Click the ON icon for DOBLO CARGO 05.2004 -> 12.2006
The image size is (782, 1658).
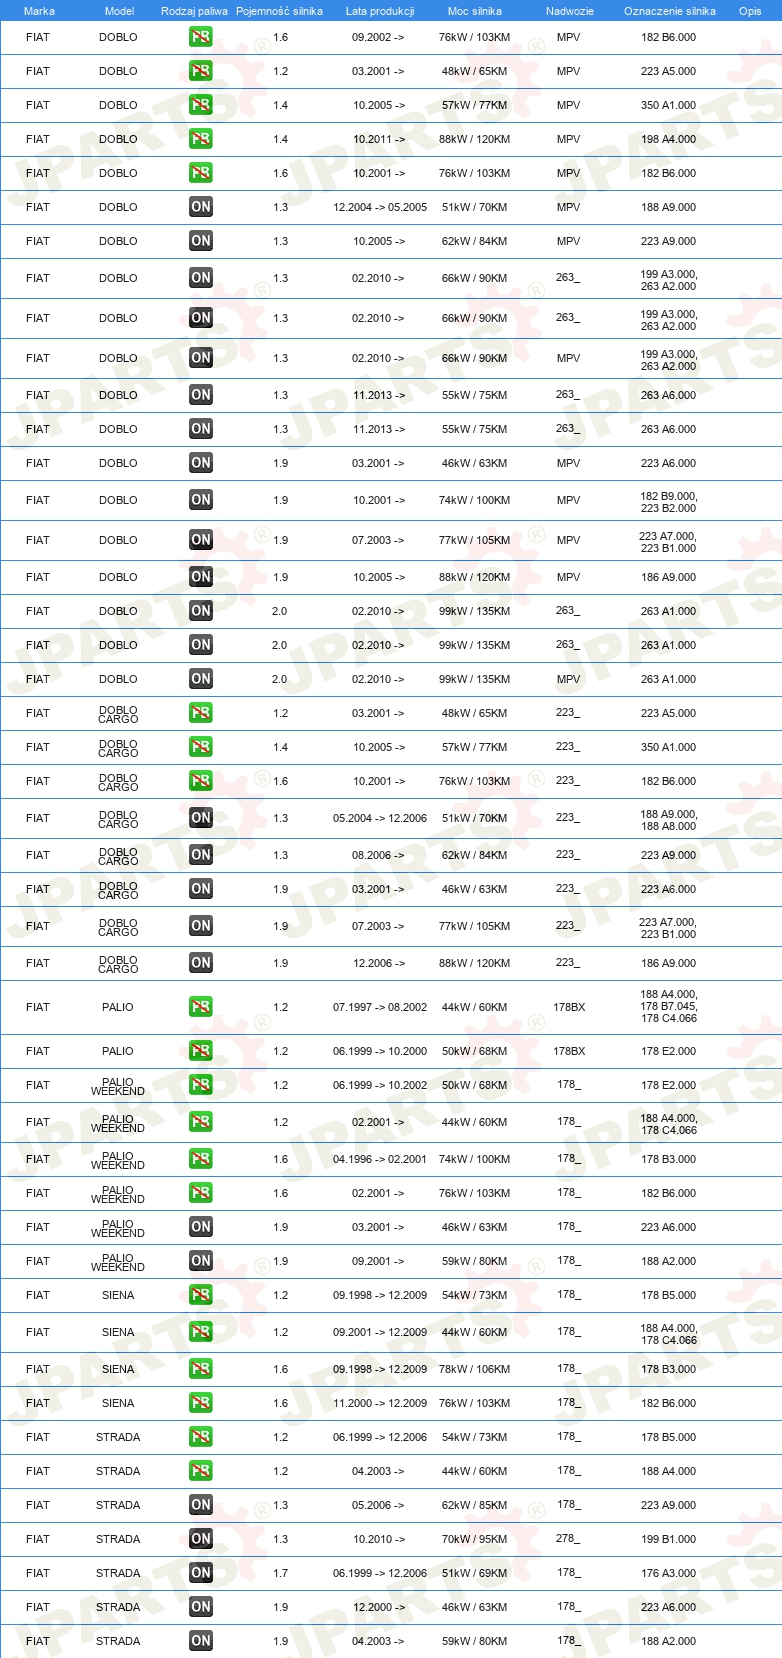click(x=201, y=818)
